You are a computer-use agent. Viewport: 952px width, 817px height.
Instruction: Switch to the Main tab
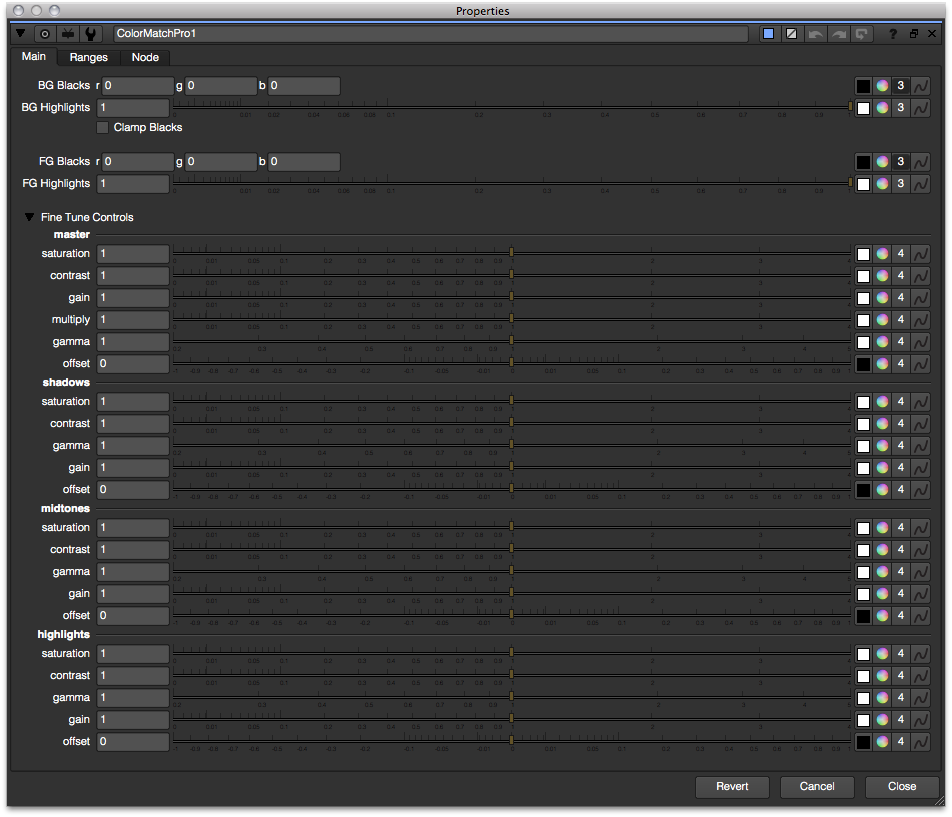[x=34, y=56]
